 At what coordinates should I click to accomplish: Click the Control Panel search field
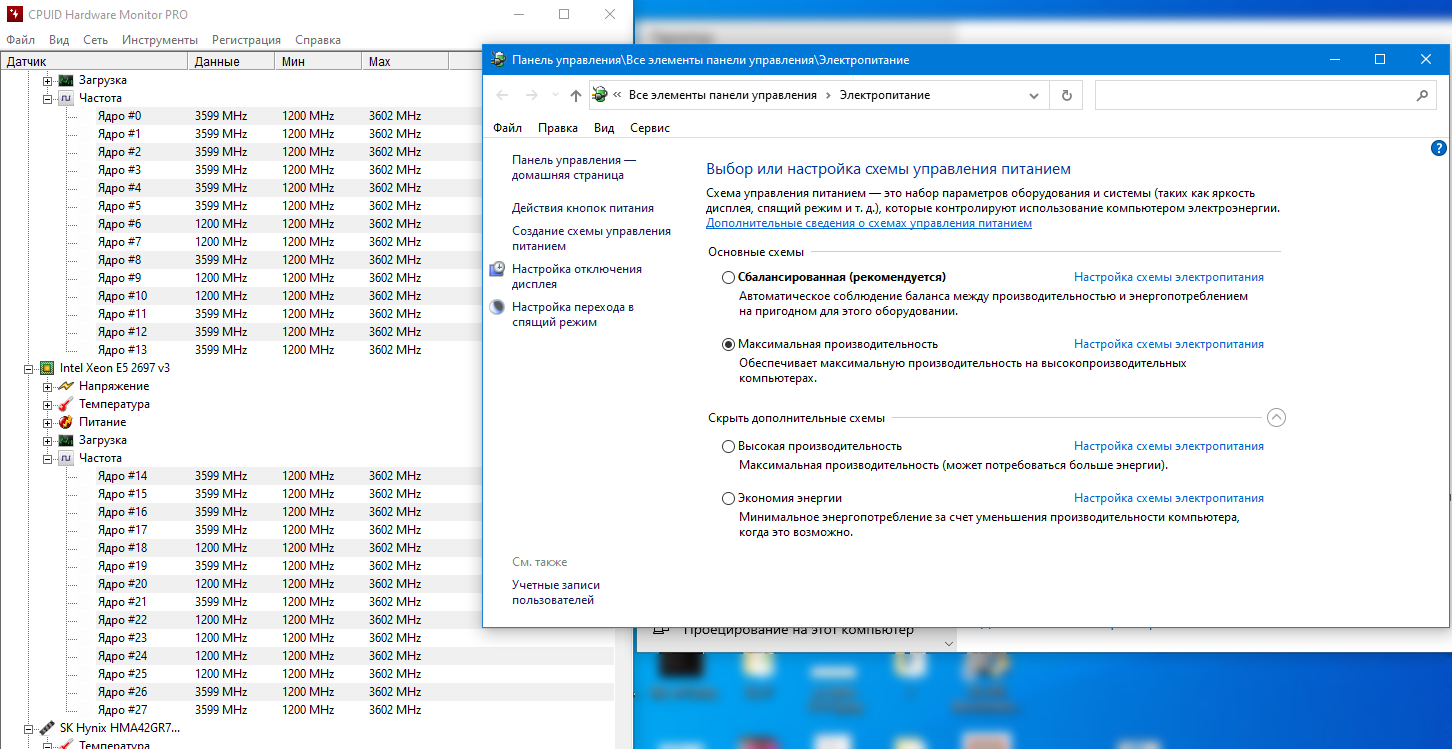click(1266, 95)
